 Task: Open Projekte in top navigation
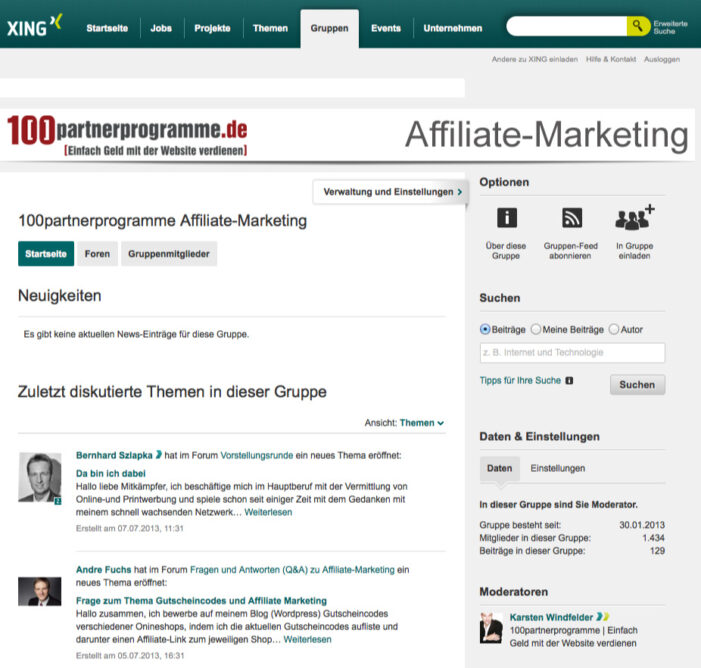tap(212, 28)
